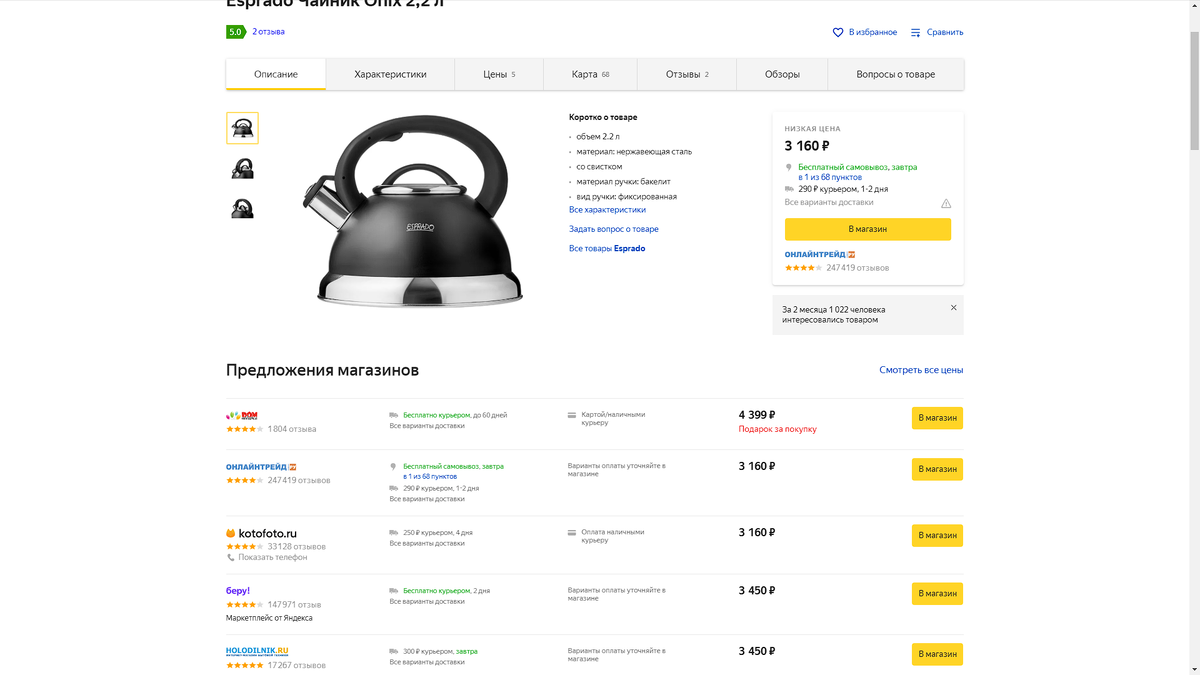Close the interest notification box
Screen dimensions: 1200x675
tap(953, 308)
